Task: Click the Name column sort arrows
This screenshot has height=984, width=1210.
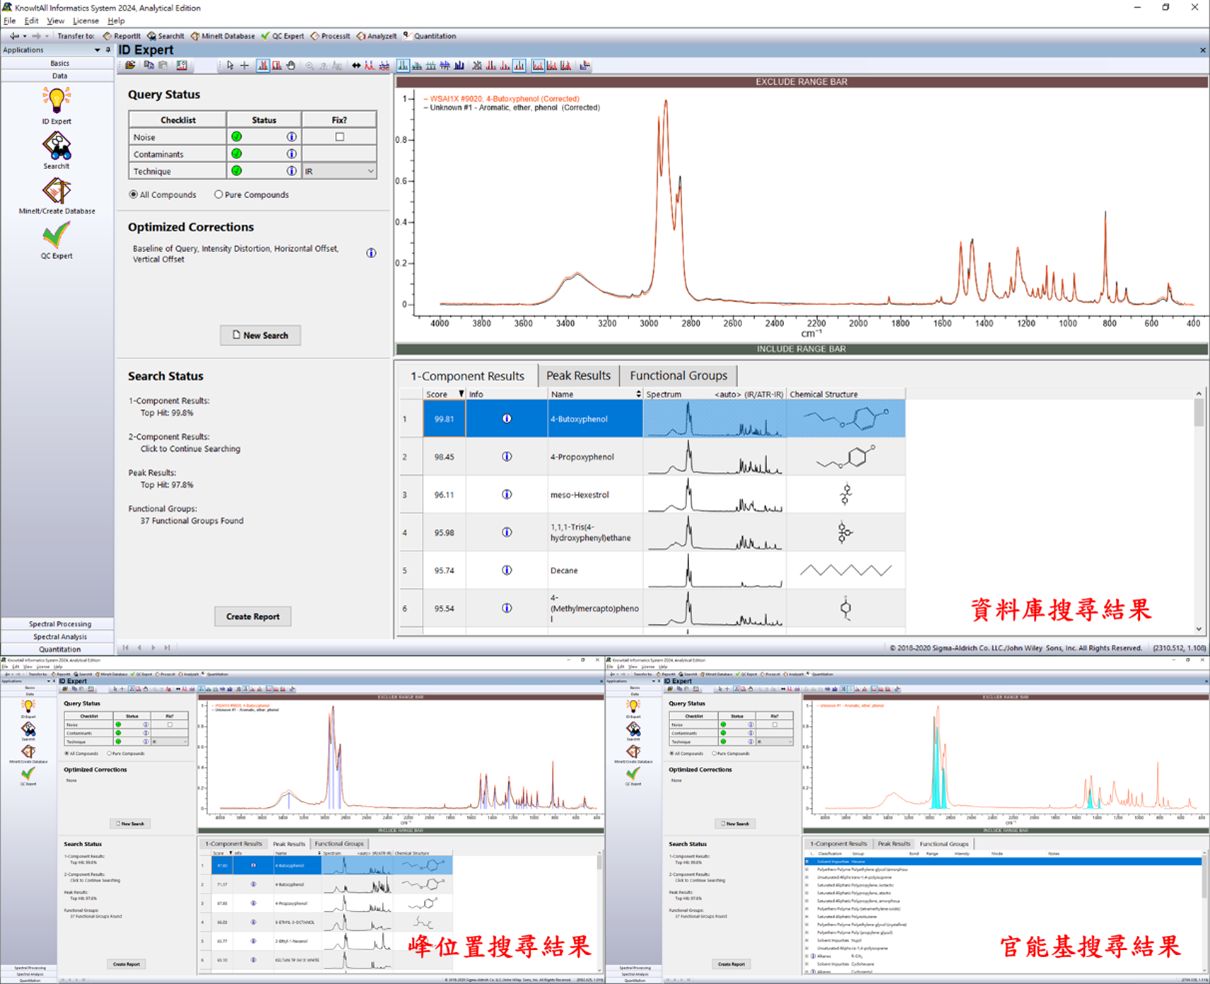Action: click(x=638, y=394)
